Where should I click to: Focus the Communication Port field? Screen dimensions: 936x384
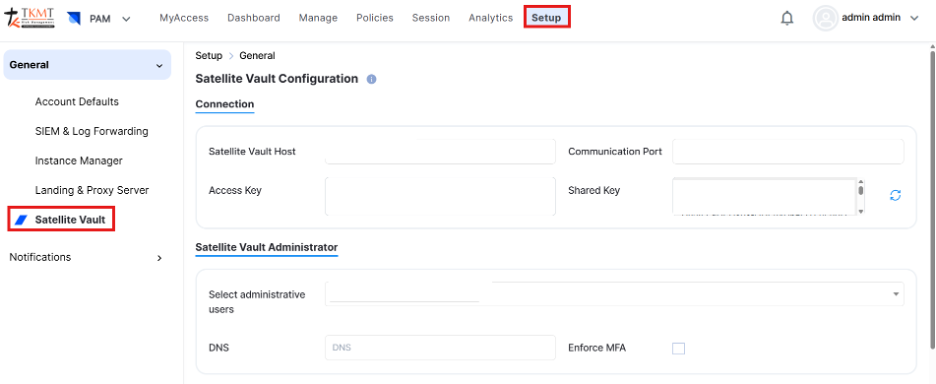[x=788, y=152]
